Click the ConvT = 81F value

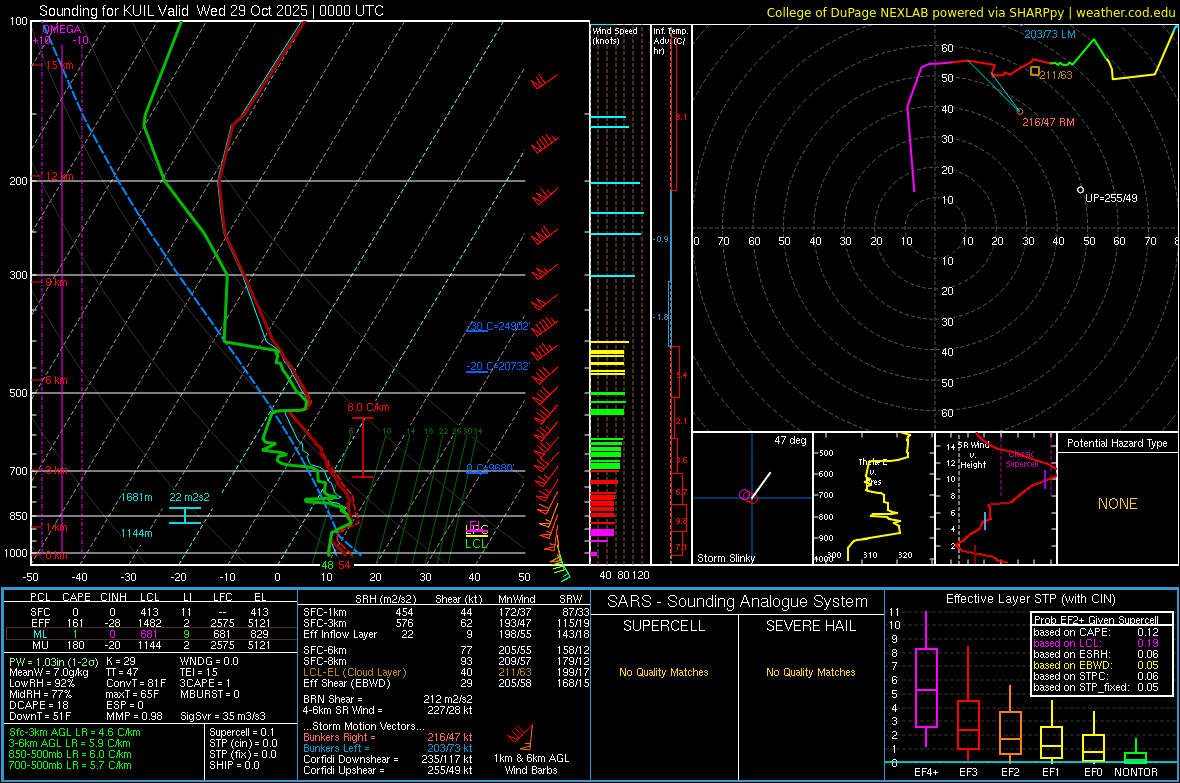(135, 683)
